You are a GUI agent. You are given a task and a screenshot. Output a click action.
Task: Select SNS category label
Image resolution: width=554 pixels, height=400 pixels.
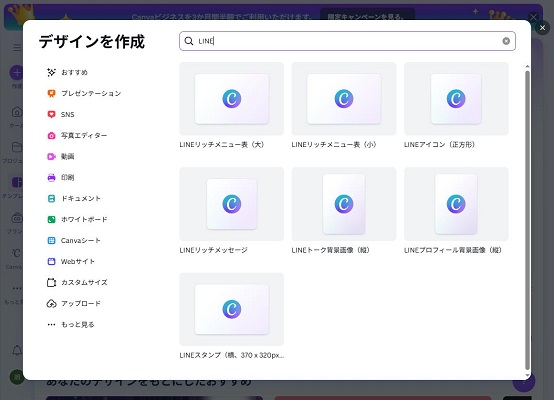pos(67,114)
